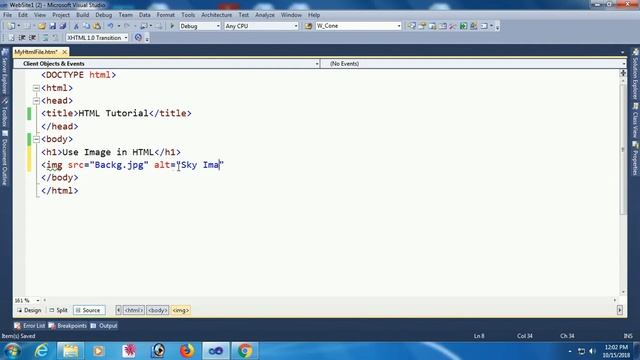Click the volume speaker tray icon
Viewport: 640px width, 360px height.
point(592,351)
